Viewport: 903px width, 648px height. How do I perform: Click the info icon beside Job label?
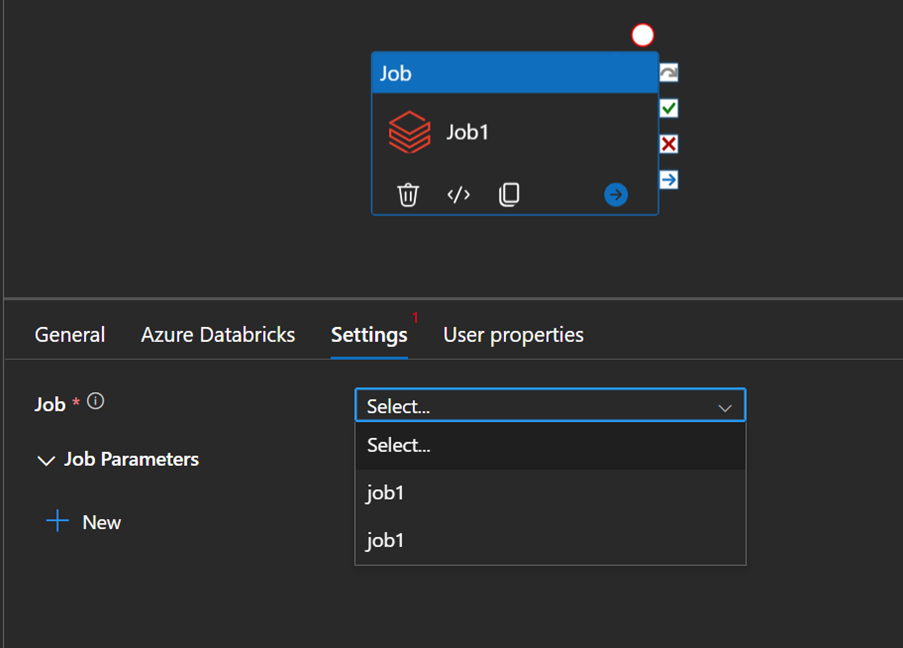[x=96, y=402]
